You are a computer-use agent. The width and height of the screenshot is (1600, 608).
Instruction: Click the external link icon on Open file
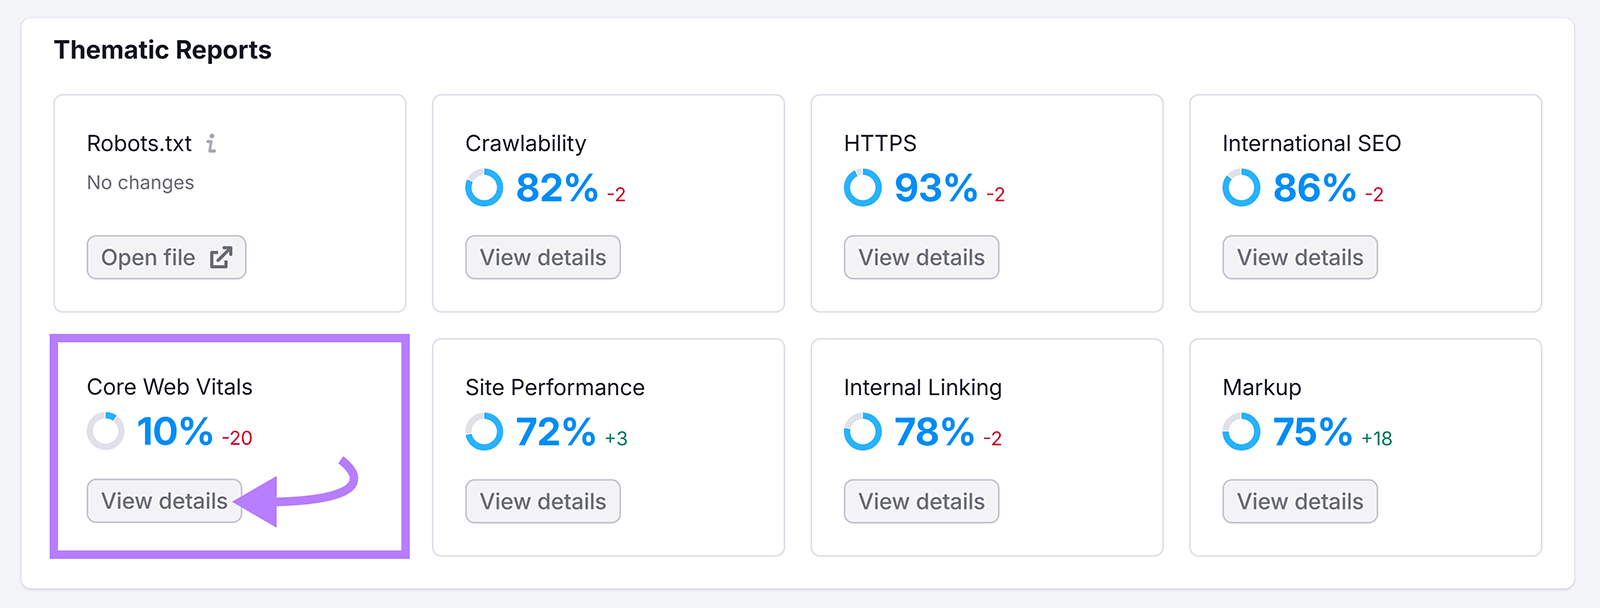(x=220, y=256)
